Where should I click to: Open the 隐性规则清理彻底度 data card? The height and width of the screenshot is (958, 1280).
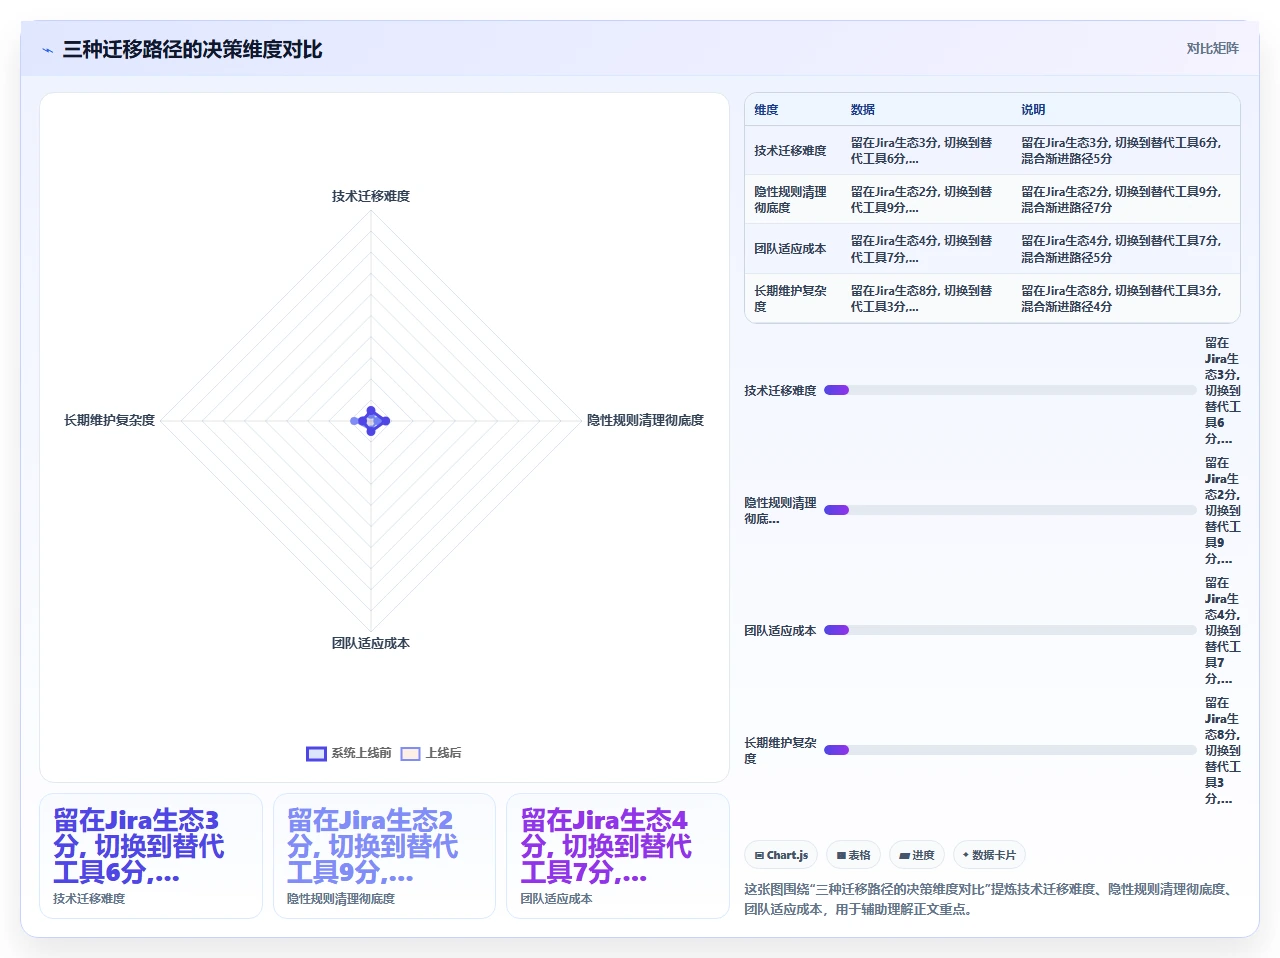pyautogui.click(x=384, y=856)
